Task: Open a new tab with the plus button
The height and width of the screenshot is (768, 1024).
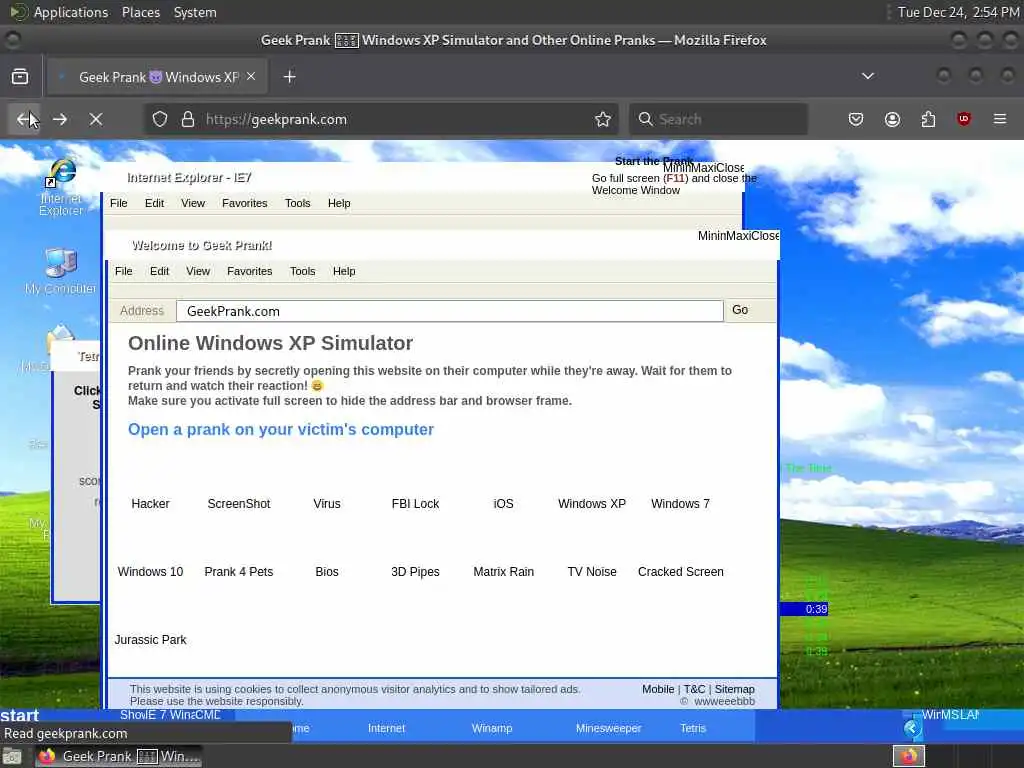Action: click(x=289, y=77)
